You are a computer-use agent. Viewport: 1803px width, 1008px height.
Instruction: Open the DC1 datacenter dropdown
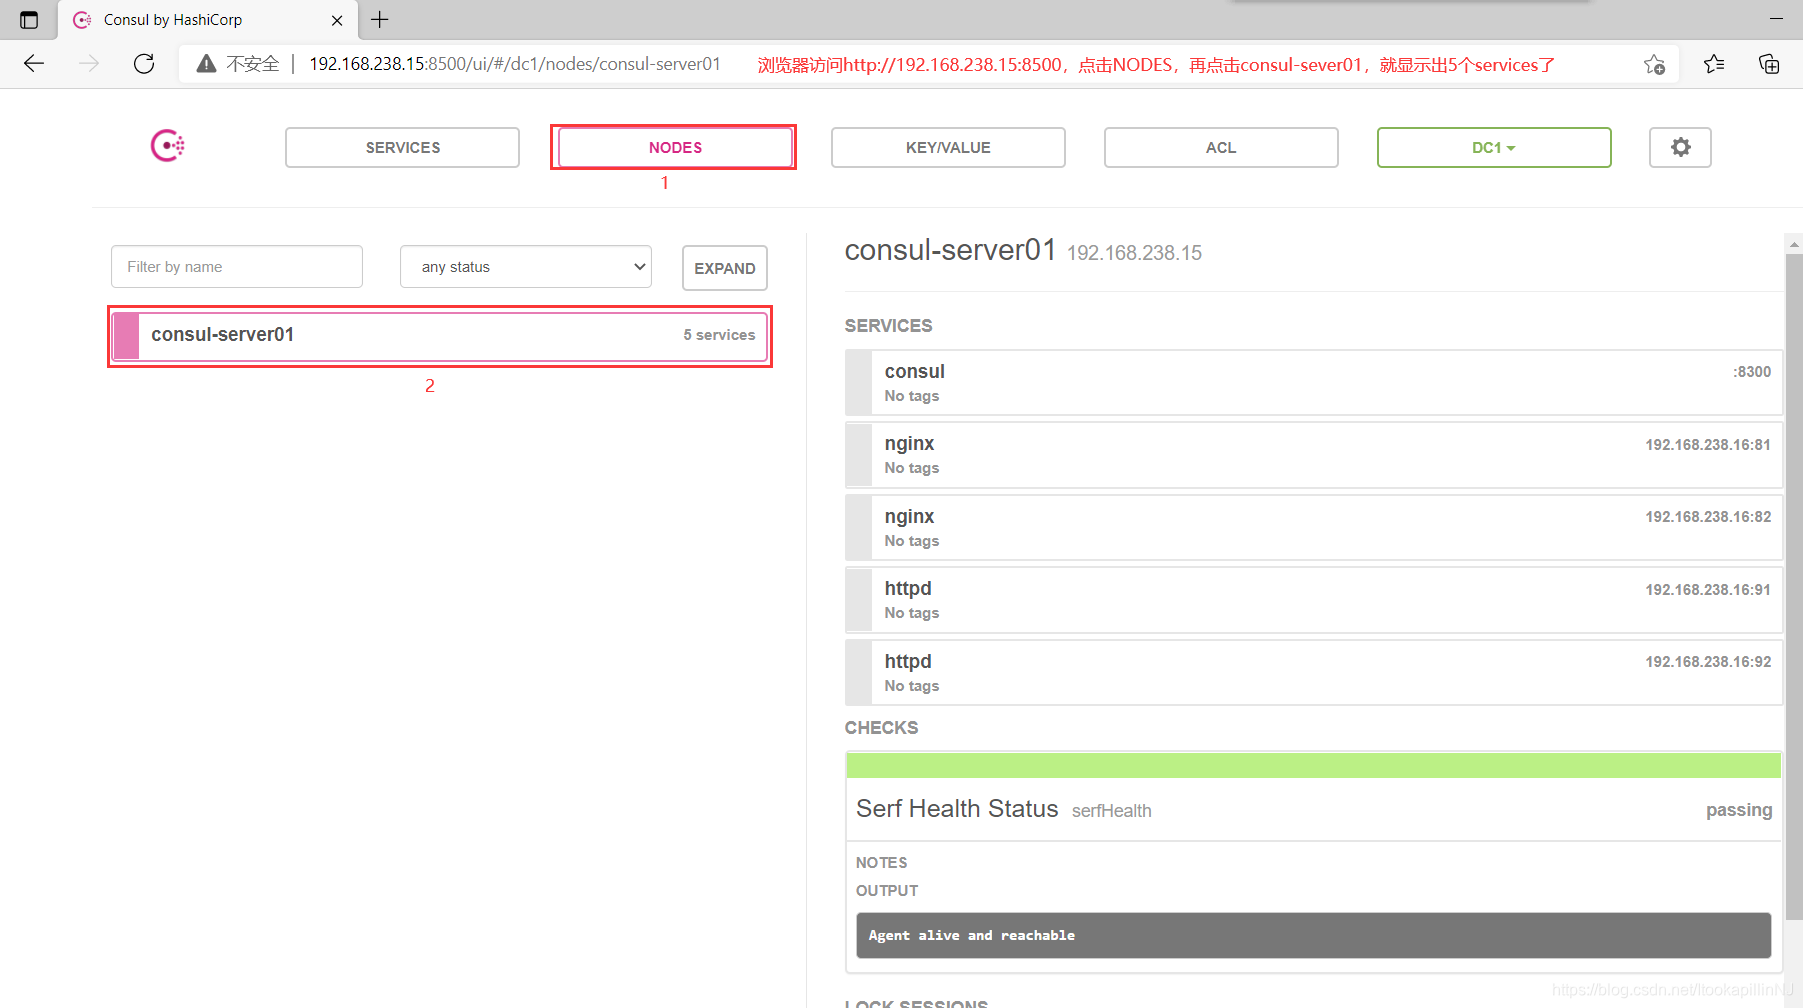pos(1494,147)
